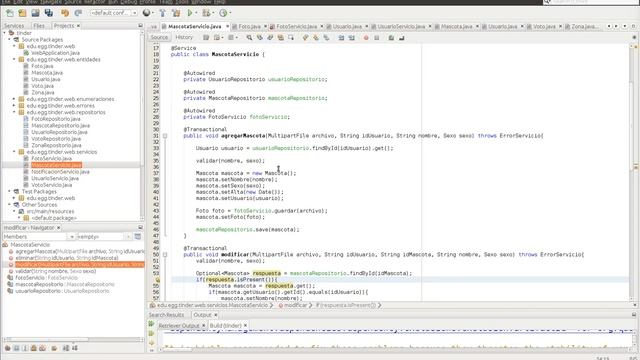Jump to Previous Bookmark in editor toolbar
This screenshot has height=360, width=640.
(x=305, y=38)
